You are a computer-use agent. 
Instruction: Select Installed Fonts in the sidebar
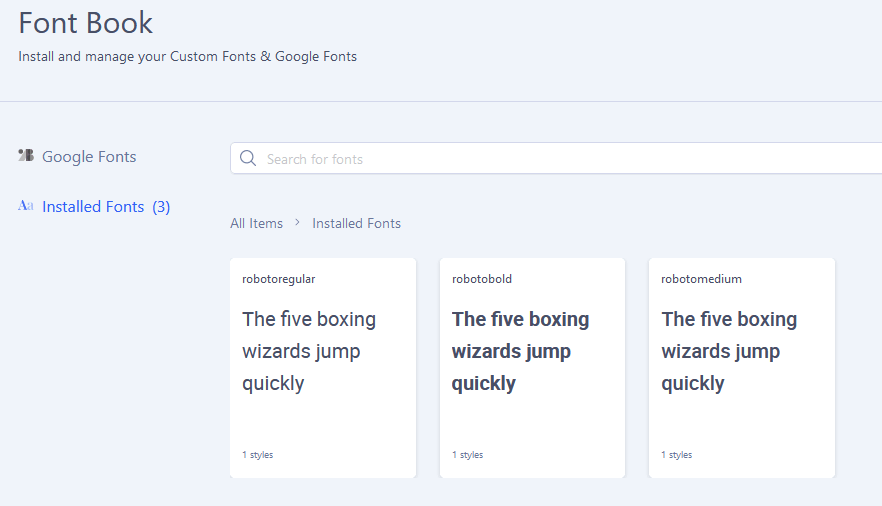(93, 207)
